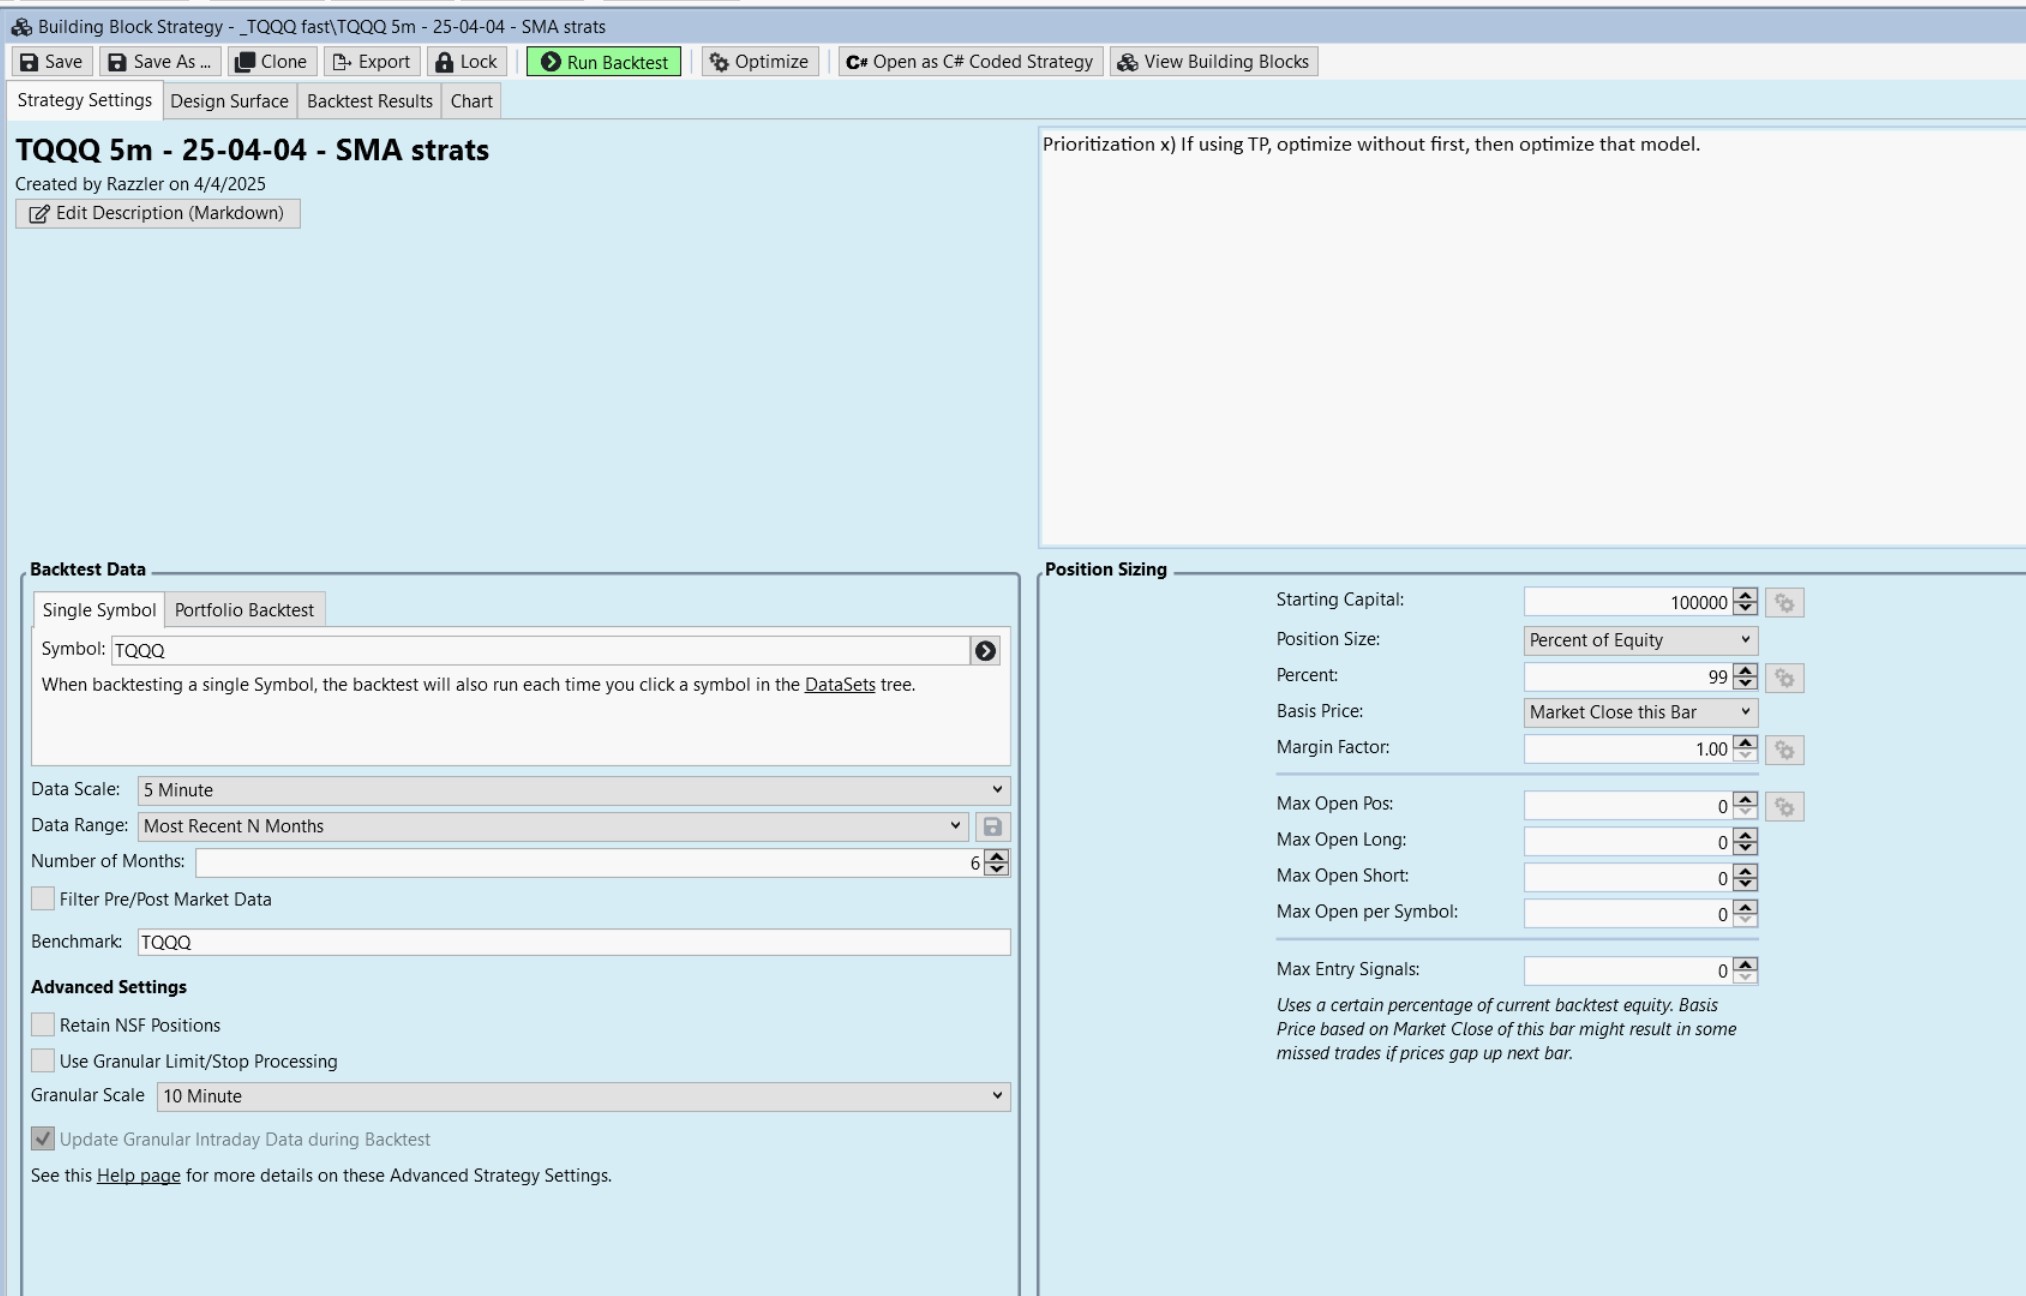The width and height of the screenshot is (2026, 1296).
Task: Expand the Position Size dropdown
Action: click(x=1640, y=640)
